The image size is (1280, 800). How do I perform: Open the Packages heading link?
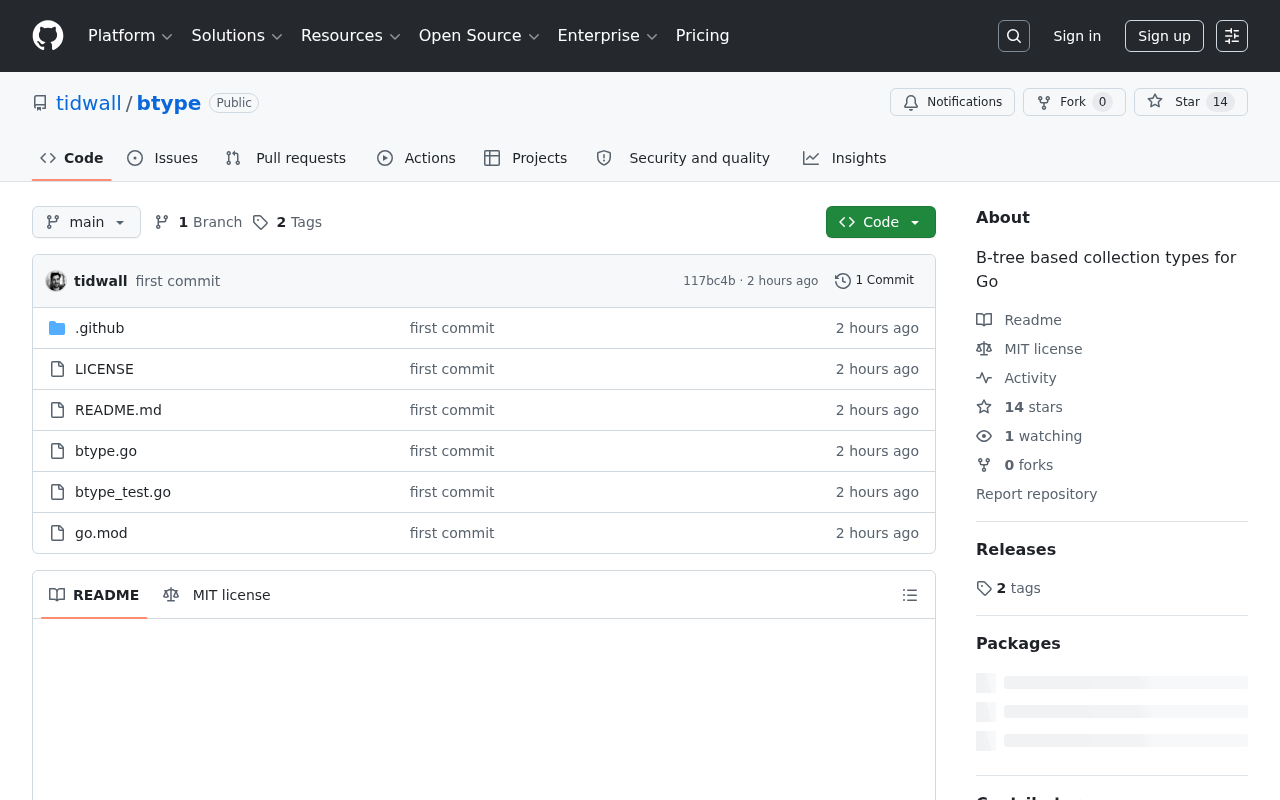[x=1018, y=643]
